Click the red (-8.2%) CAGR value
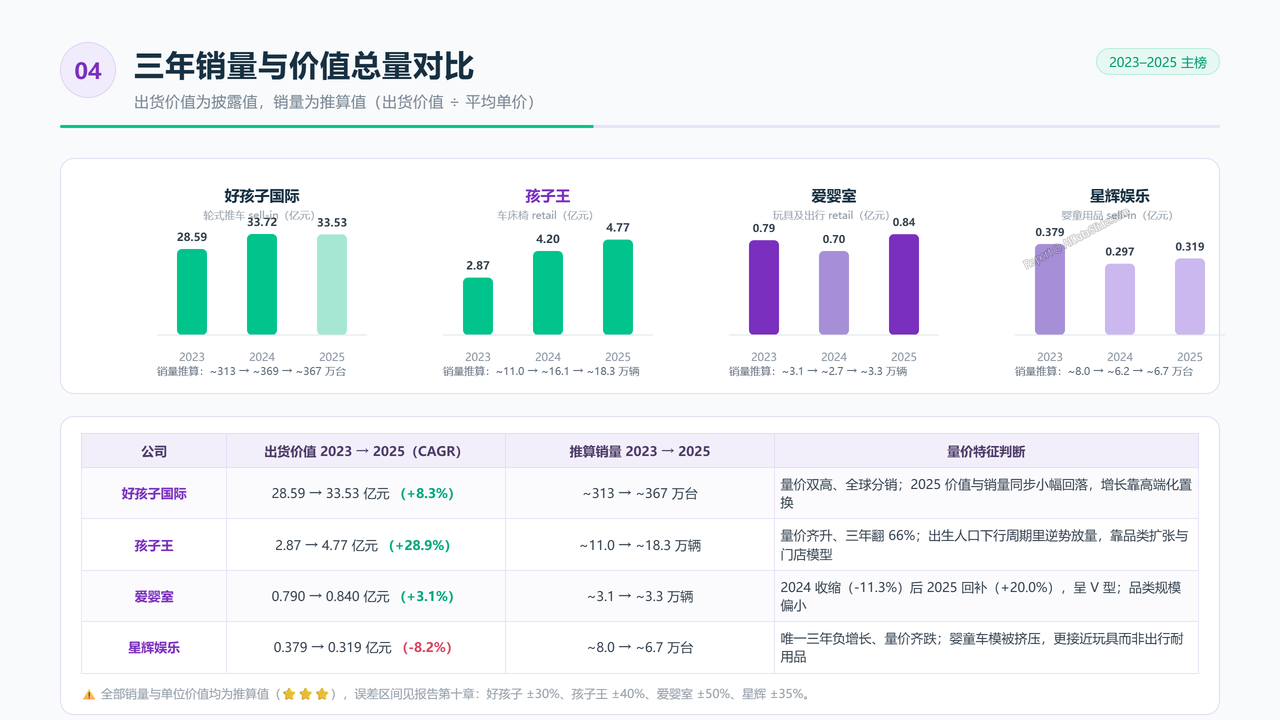The image size is (1280, 720). click(x=427, y=647)
